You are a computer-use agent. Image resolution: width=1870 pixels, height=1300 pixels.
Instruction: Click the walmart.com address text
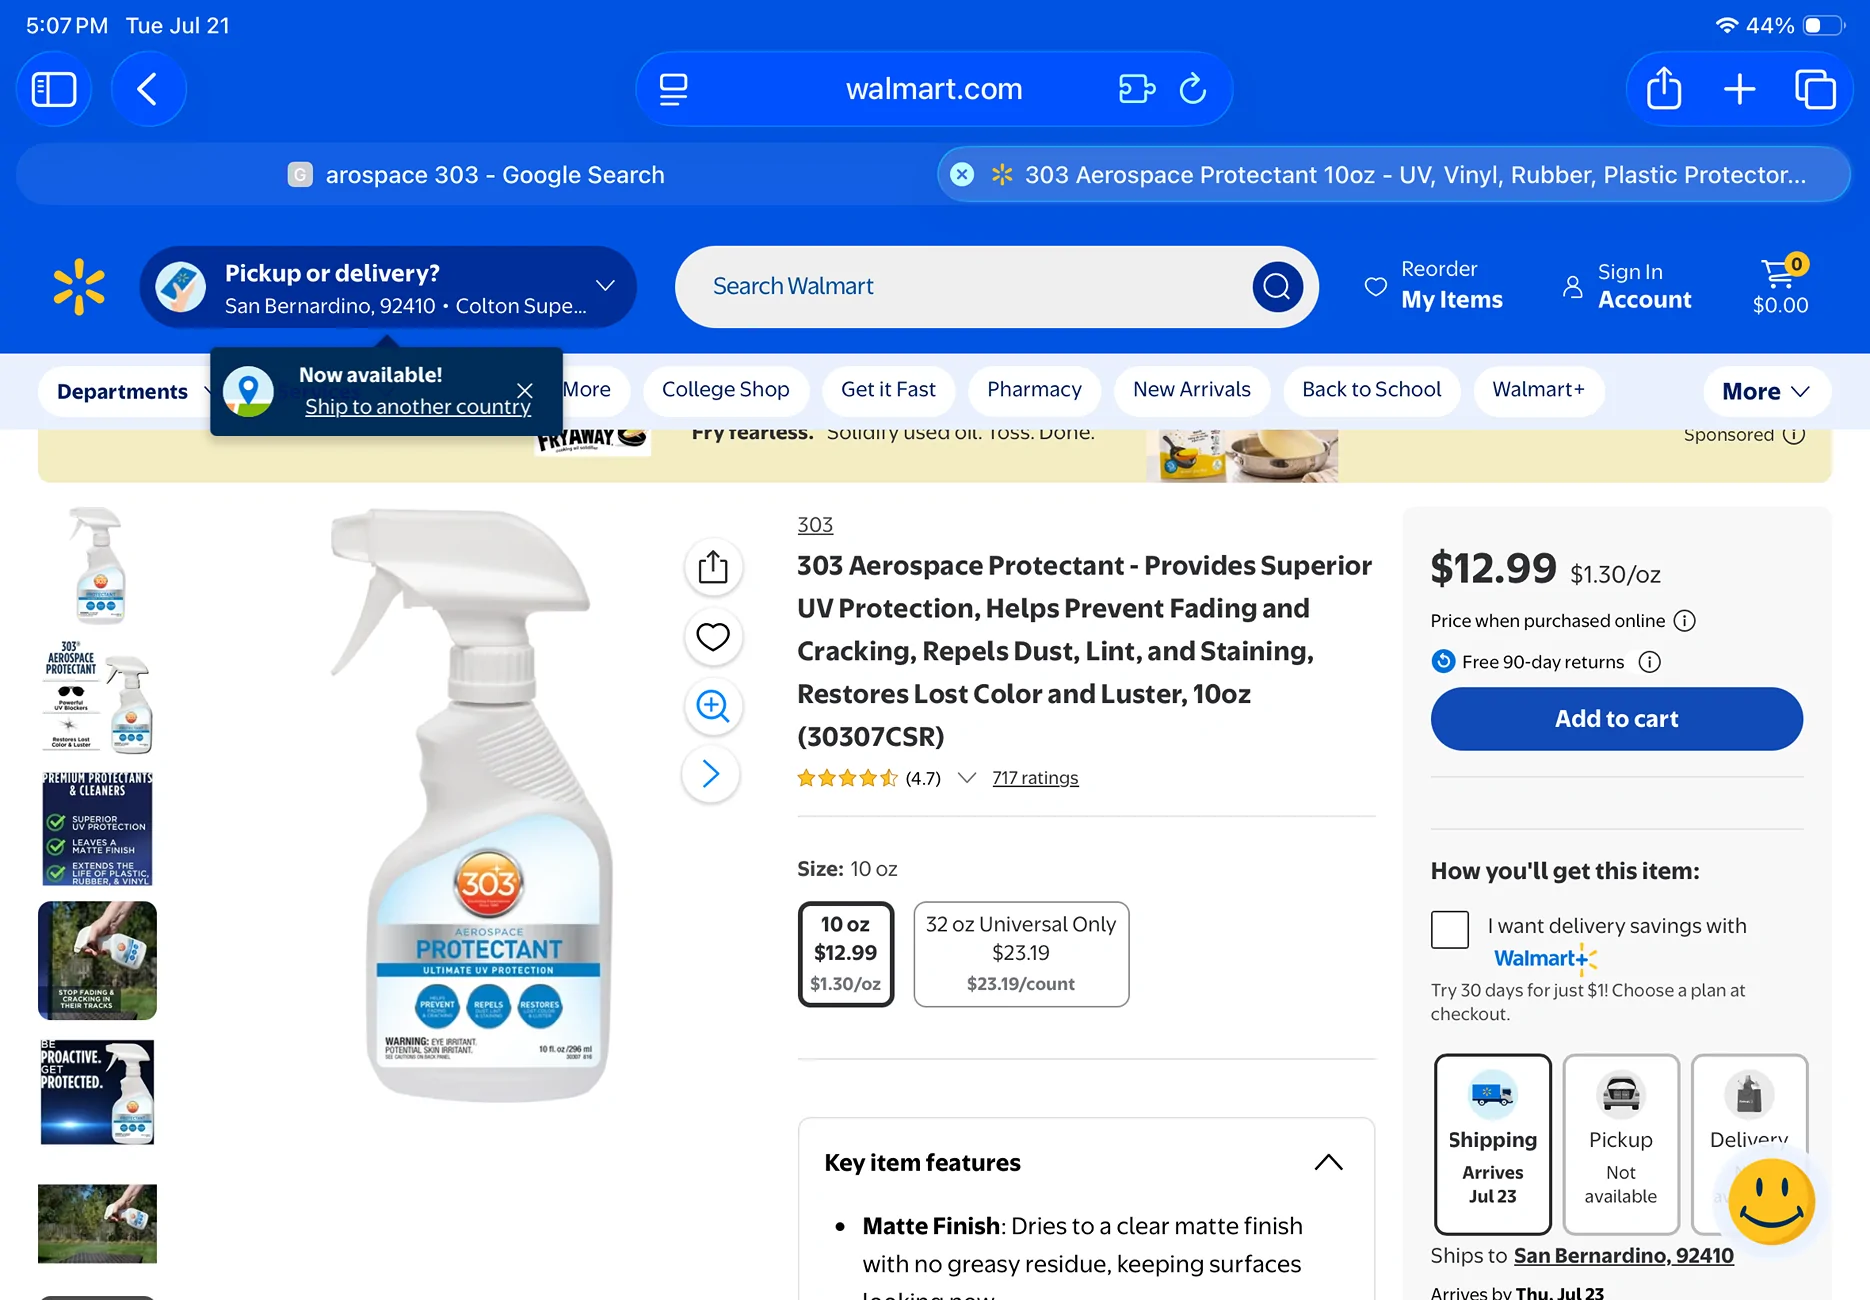click(x=934, y=89)
